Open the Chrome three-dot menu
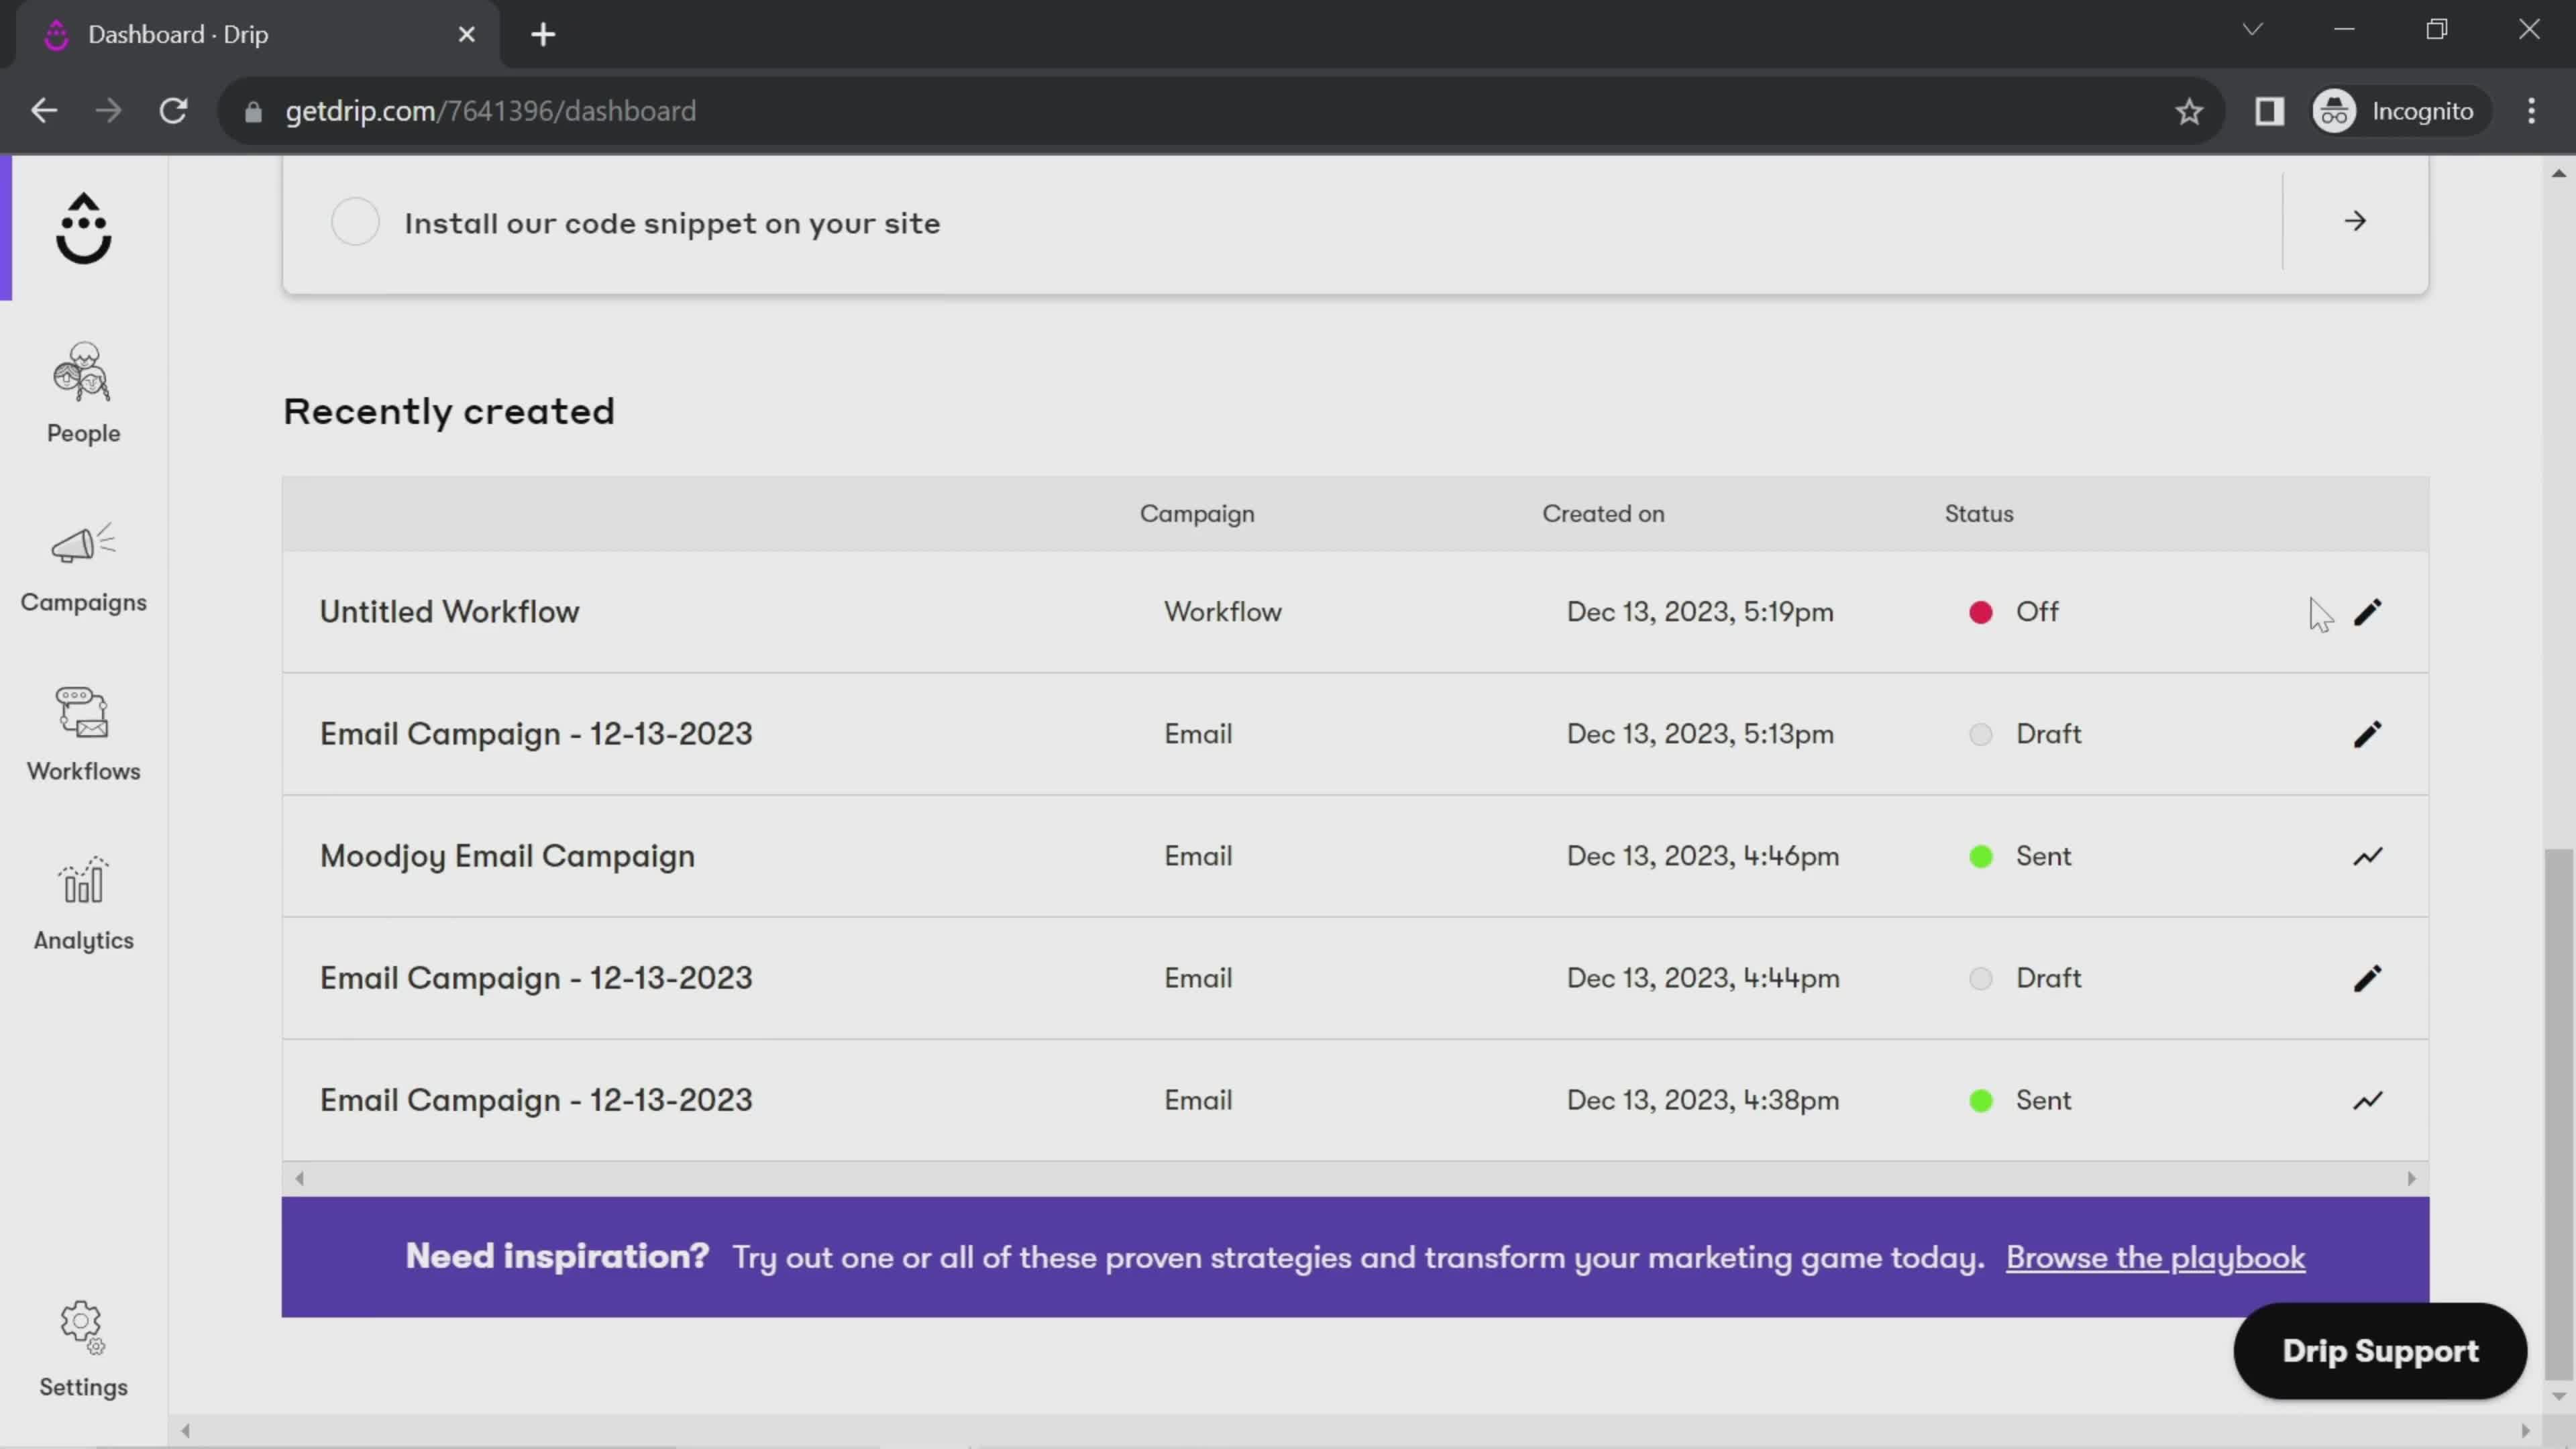 click(2531, 111)
